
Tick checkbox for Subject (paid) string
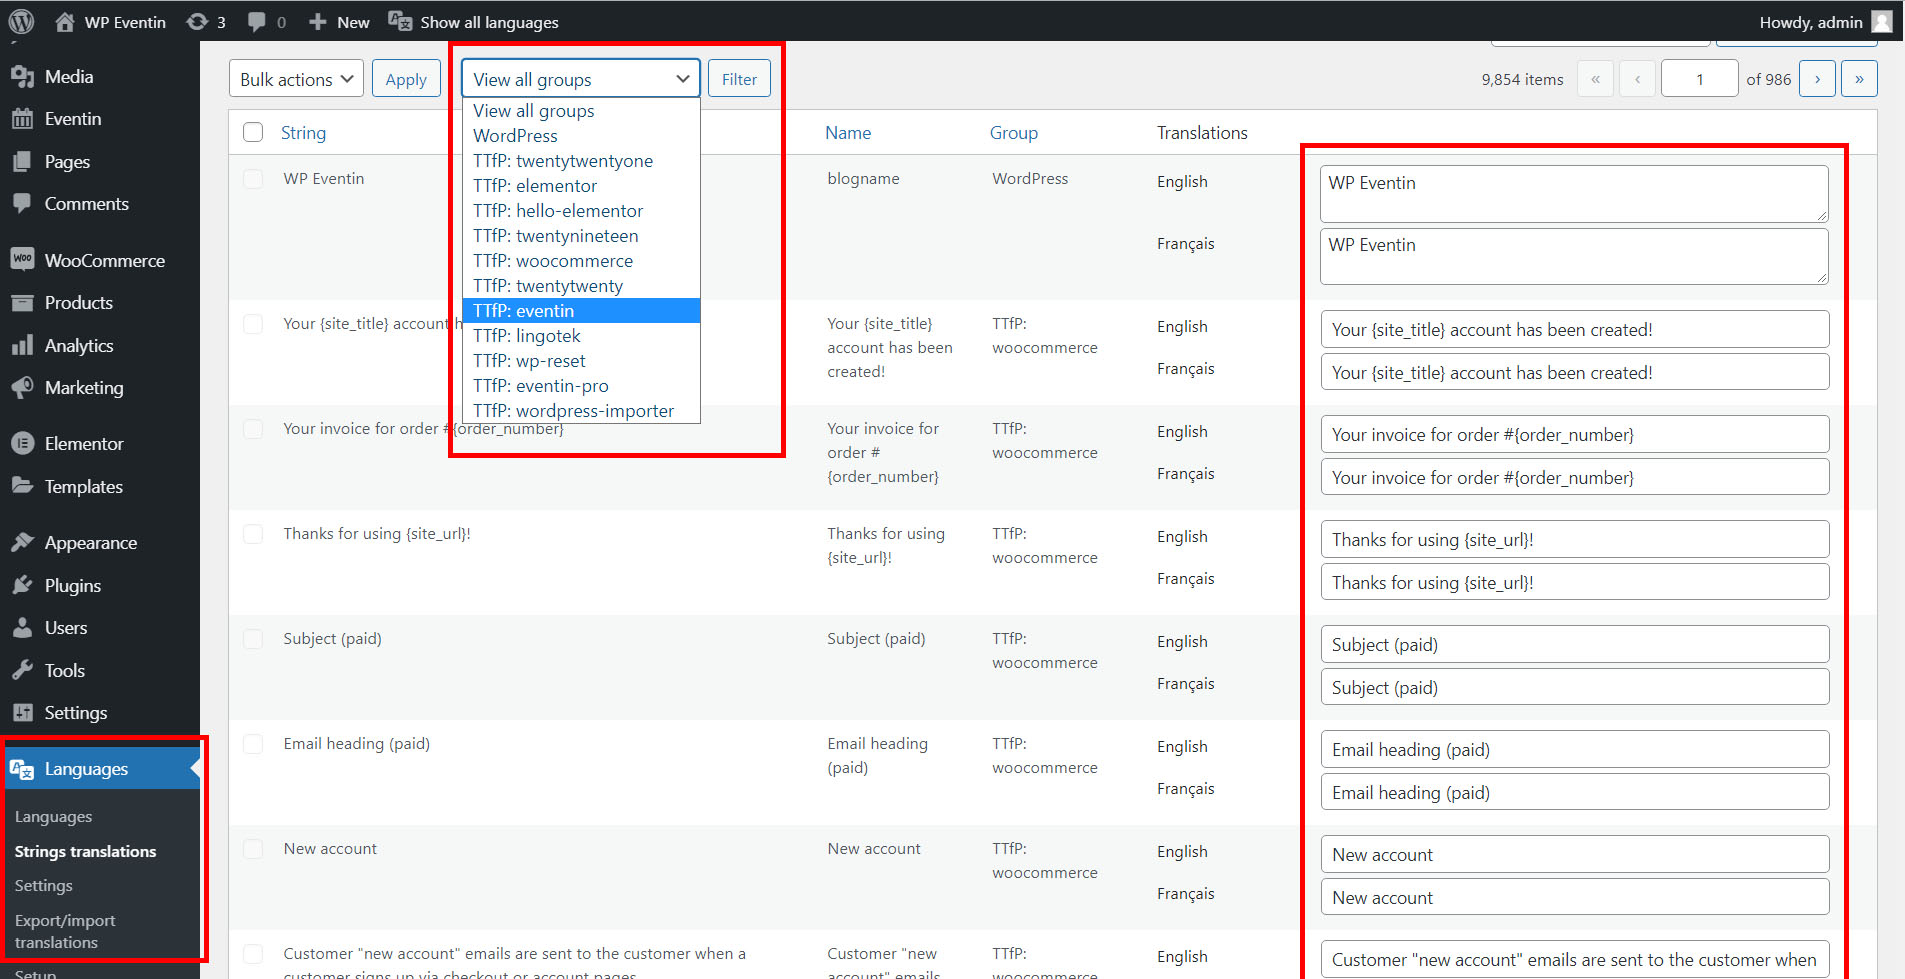click(x=253, y=639)
